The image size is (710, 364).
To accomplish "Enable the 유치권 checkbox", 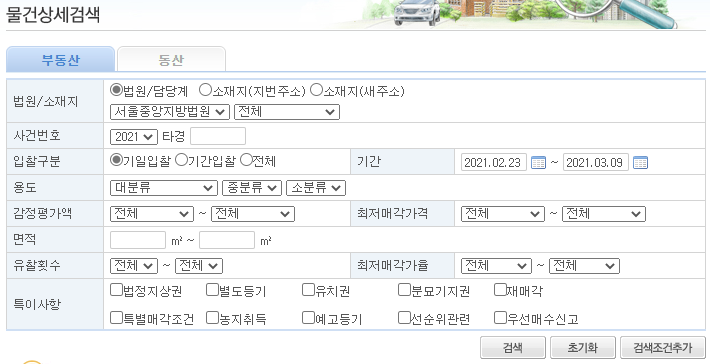I will coord(308,290).
